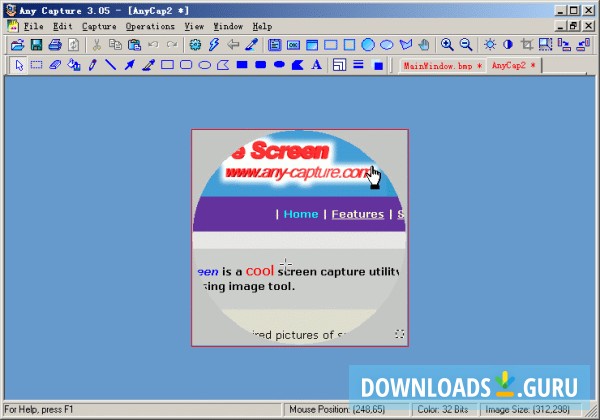
Task: Click the Redo arrow icon
Action: coord(172,45)
